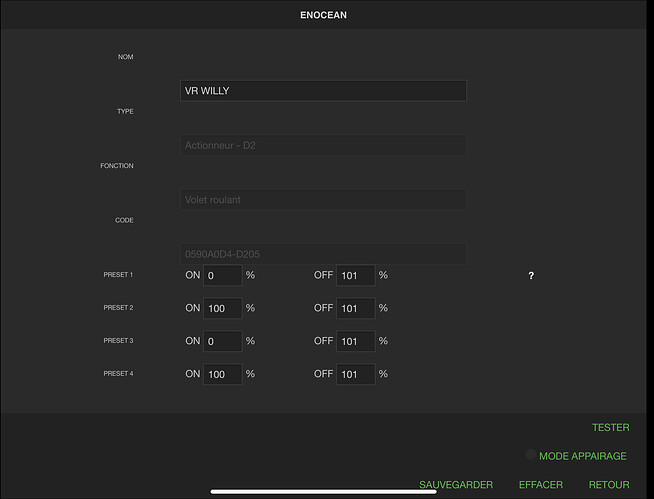This screenshot has height=499, width=654.
Task: Click the TESTER button
Action: coord(611,428)
